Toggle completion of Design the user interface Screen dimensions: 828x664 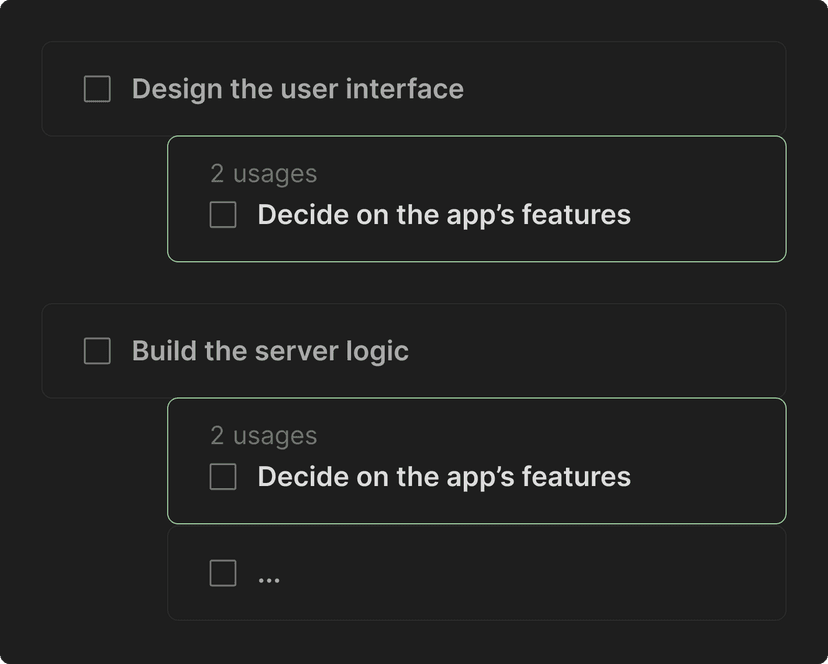[97, 89]
